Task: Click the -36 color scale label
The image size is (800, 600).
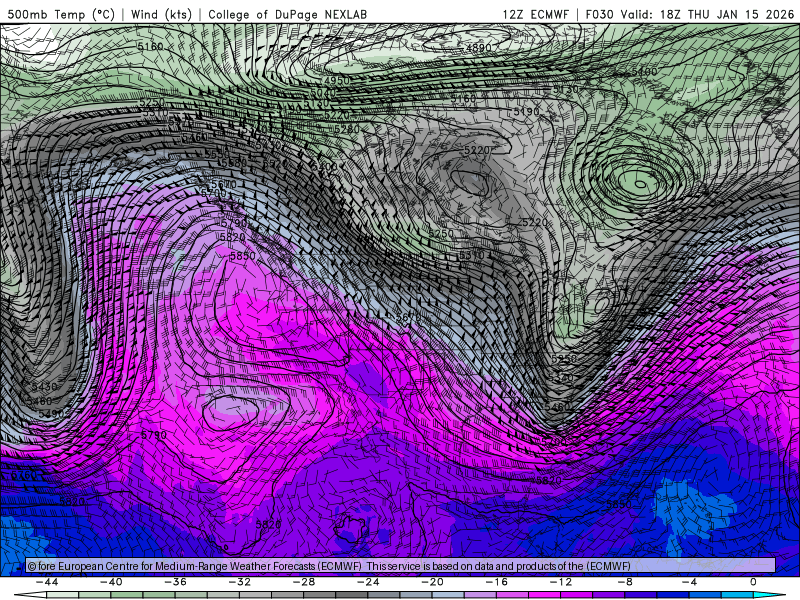Action: coord(176,582)
